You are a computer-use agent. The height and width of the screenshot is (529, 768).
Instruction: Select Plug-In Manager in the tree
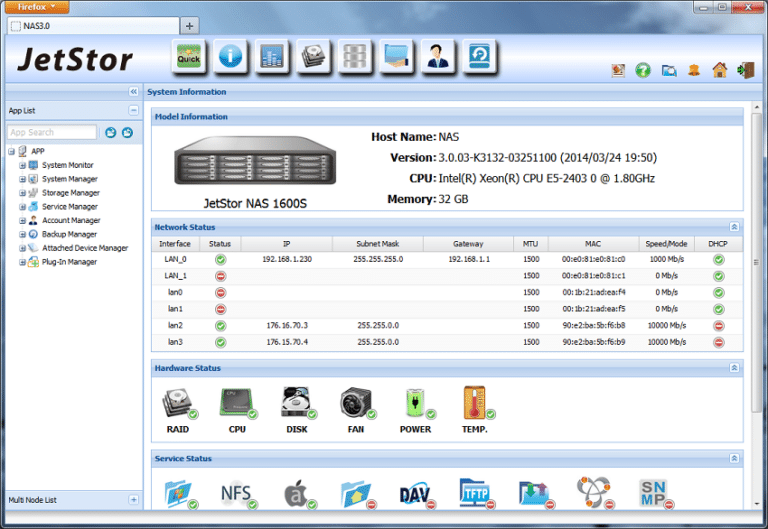click(x=69, y=262)
